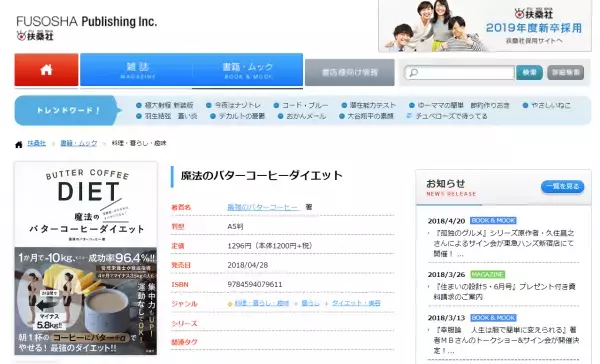Open the 暮らし genre link
The height and width of the screenshot is (364, 600).
point(310,303)
